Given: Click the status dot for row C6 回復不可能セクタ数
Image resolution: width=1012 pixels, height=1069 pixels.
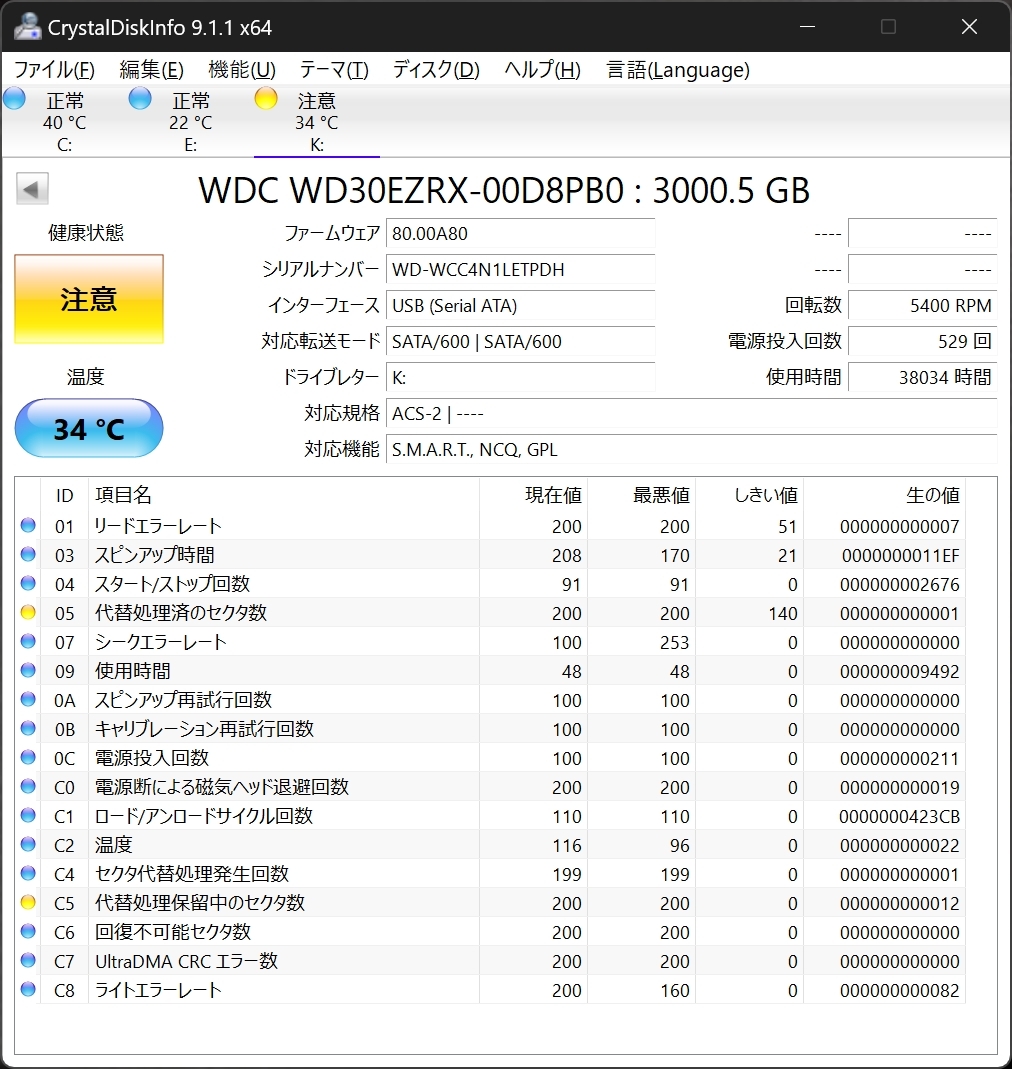Looking at the screenshot, I should point(28,931).
